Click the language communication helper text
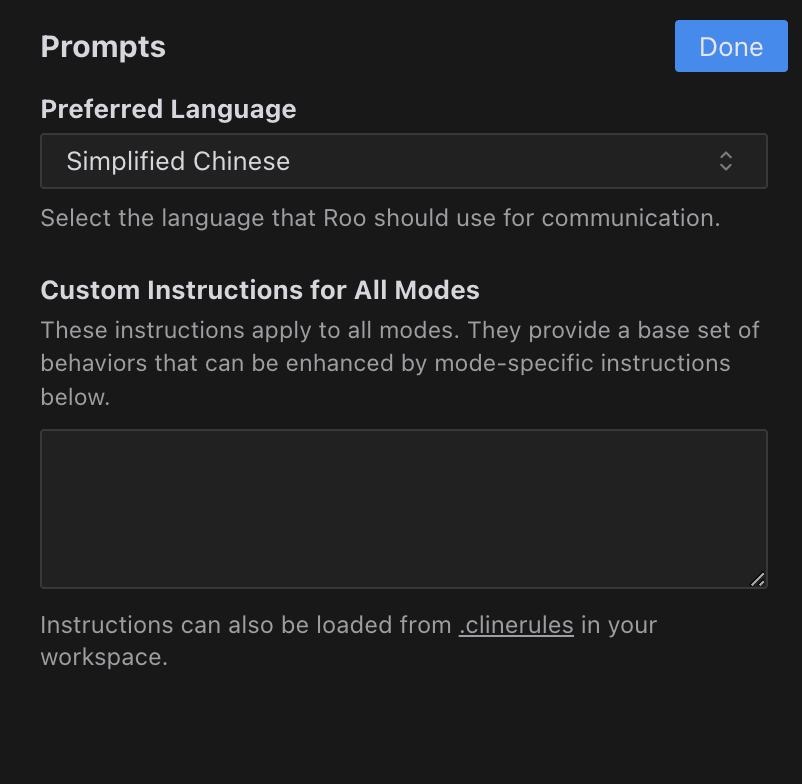The height and width of the screenshot is (784, 802). (380, 217)
